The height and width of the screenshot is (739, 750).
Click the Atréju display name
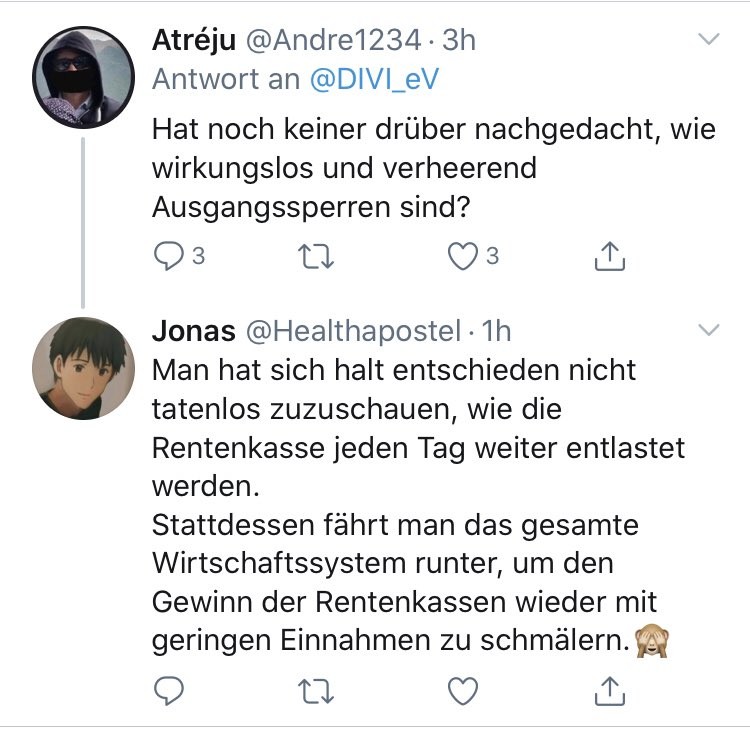(194, 41)
